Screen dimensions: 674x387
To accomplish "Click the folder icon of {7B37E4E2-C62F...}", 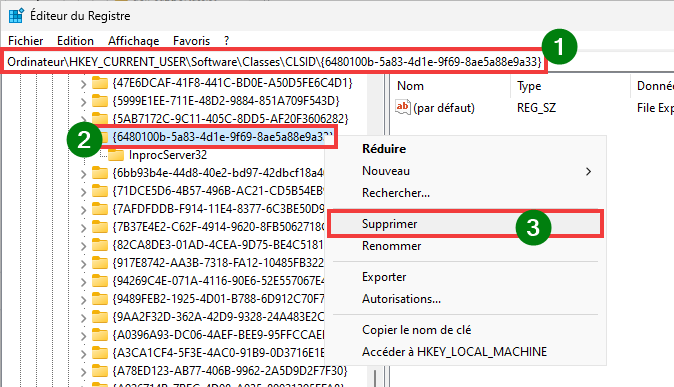I will coord(100,227).
